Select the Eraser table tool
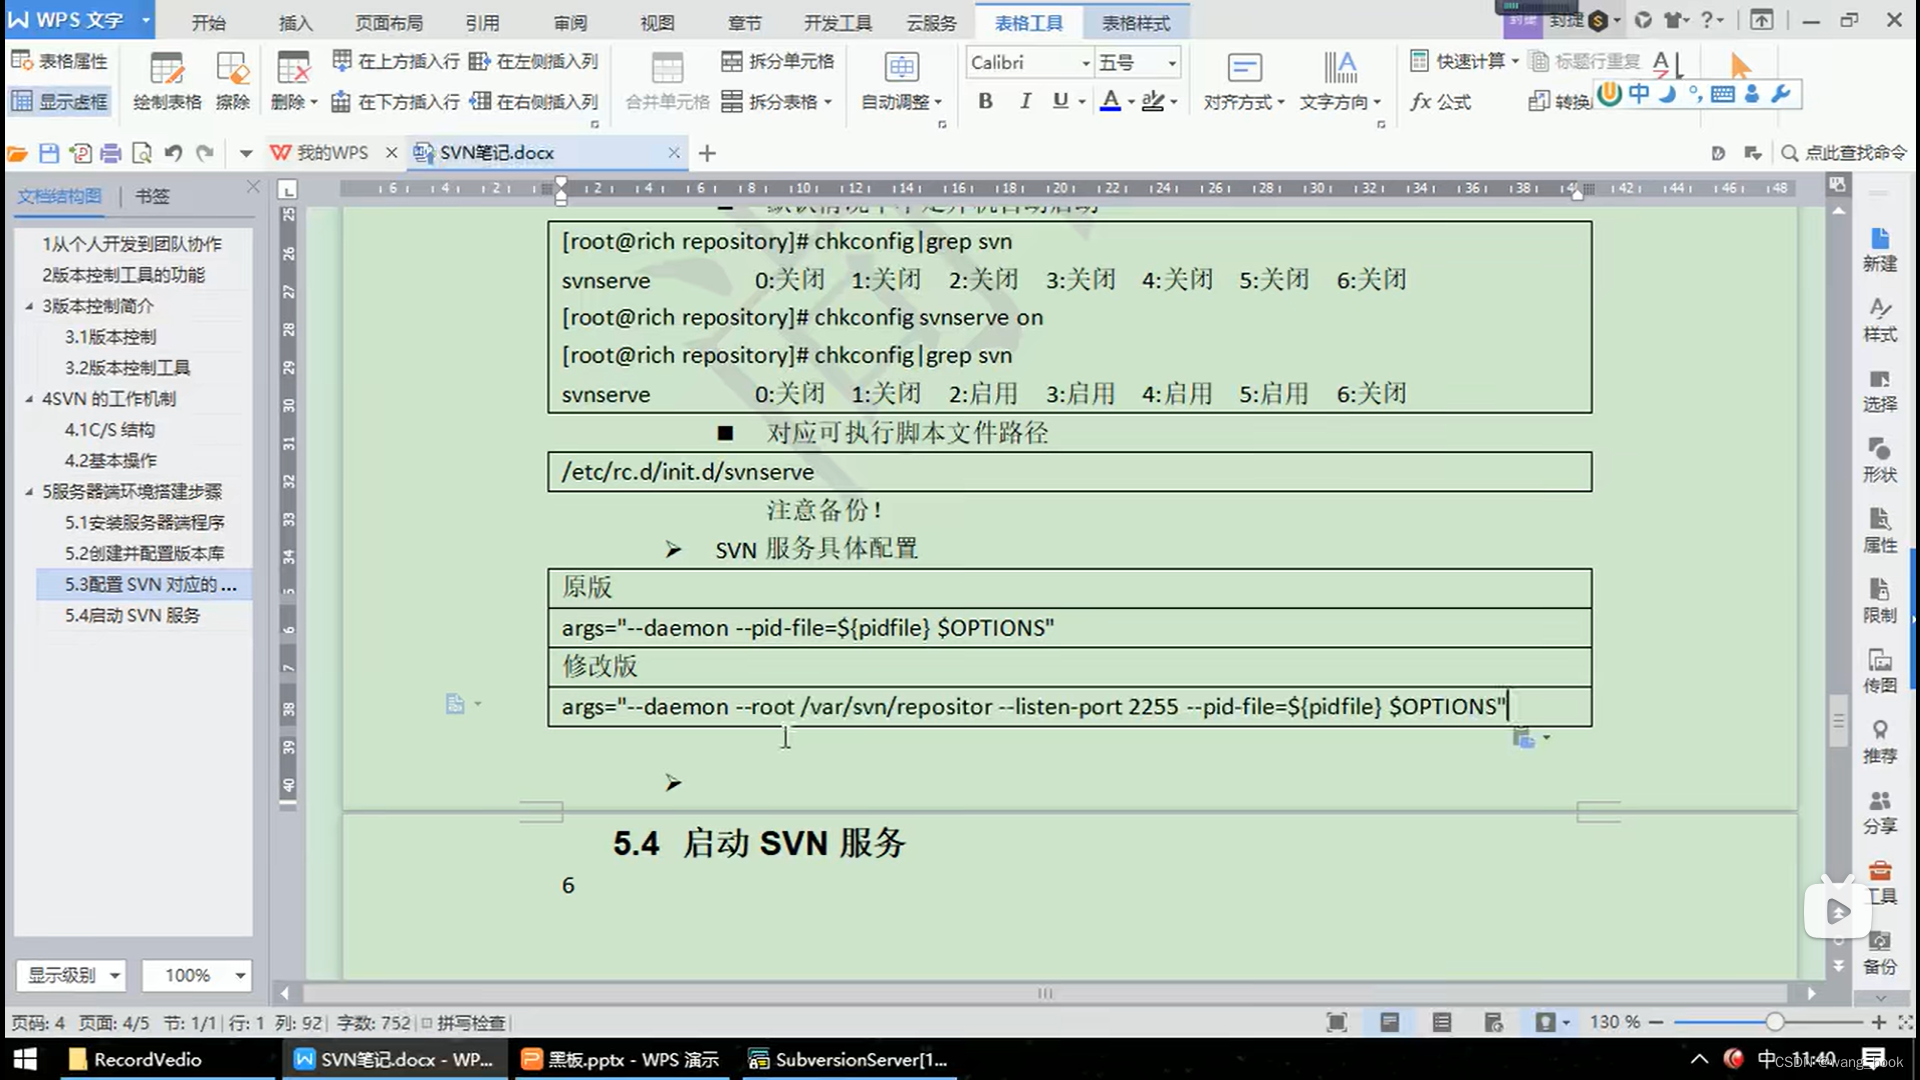 pyautogui.click(x=232, y=70)
